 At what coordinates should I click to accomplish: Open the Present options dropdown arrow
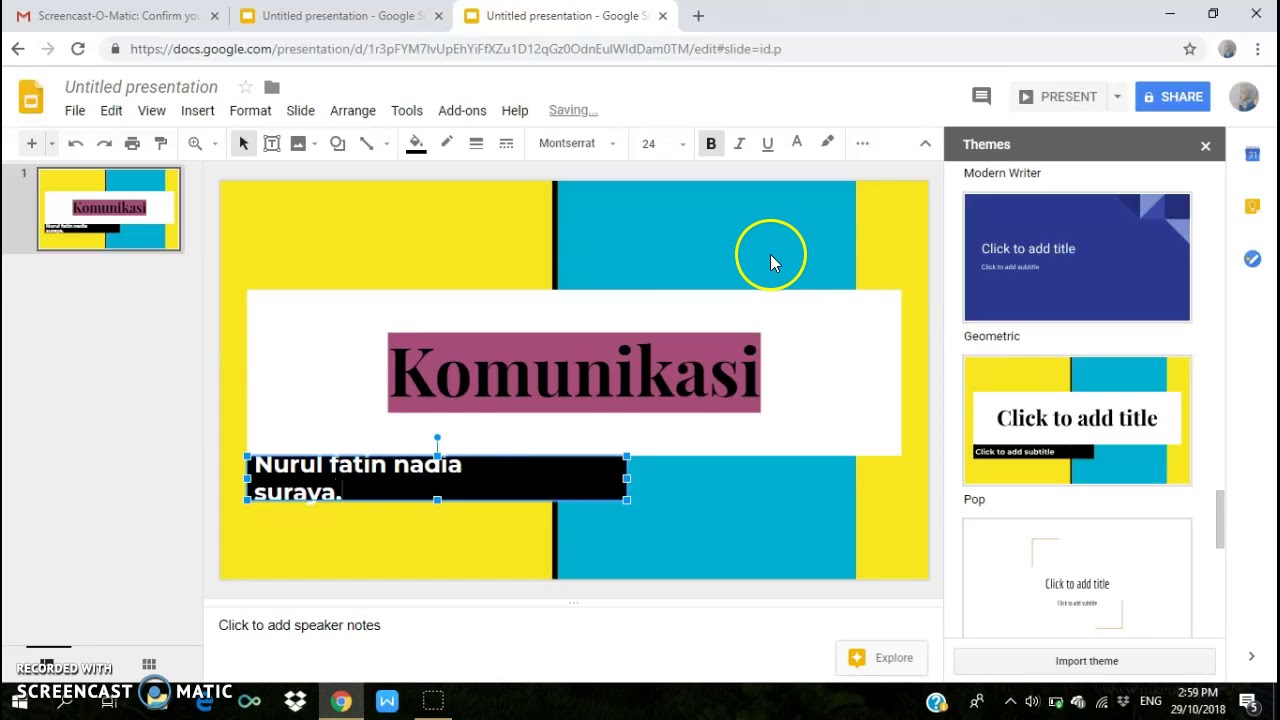point(1117,97)
